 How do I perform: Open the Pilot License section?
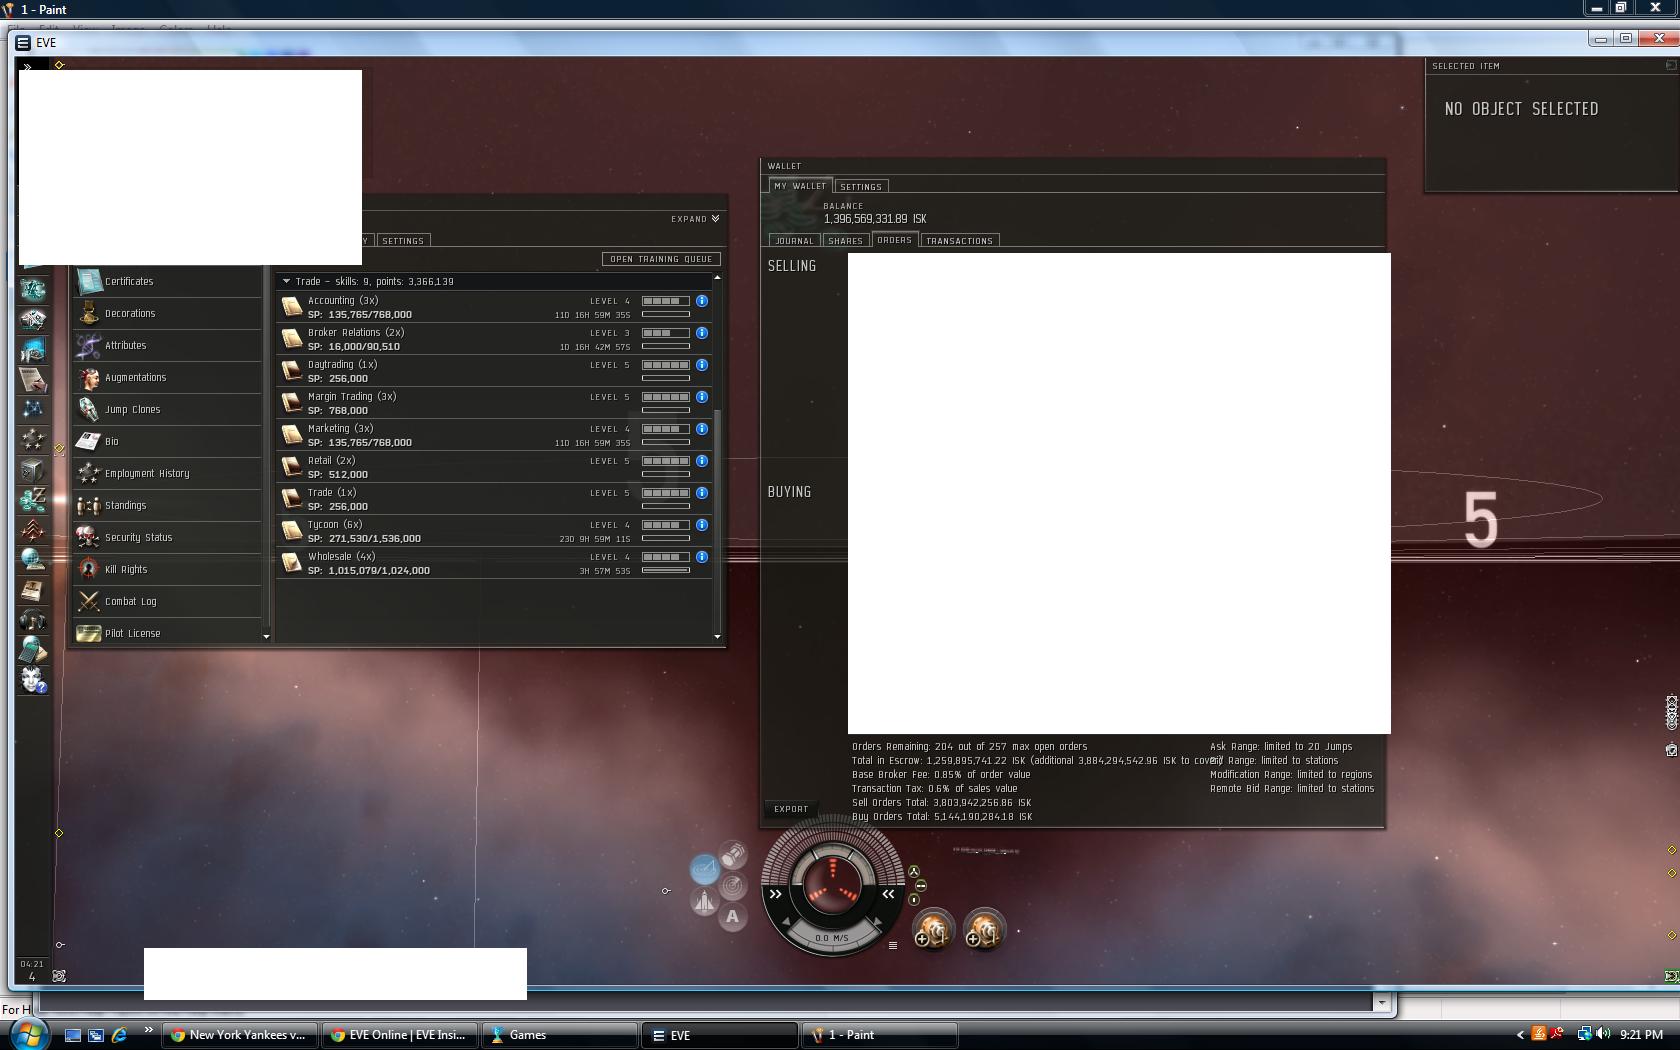[x=168, y=634]
